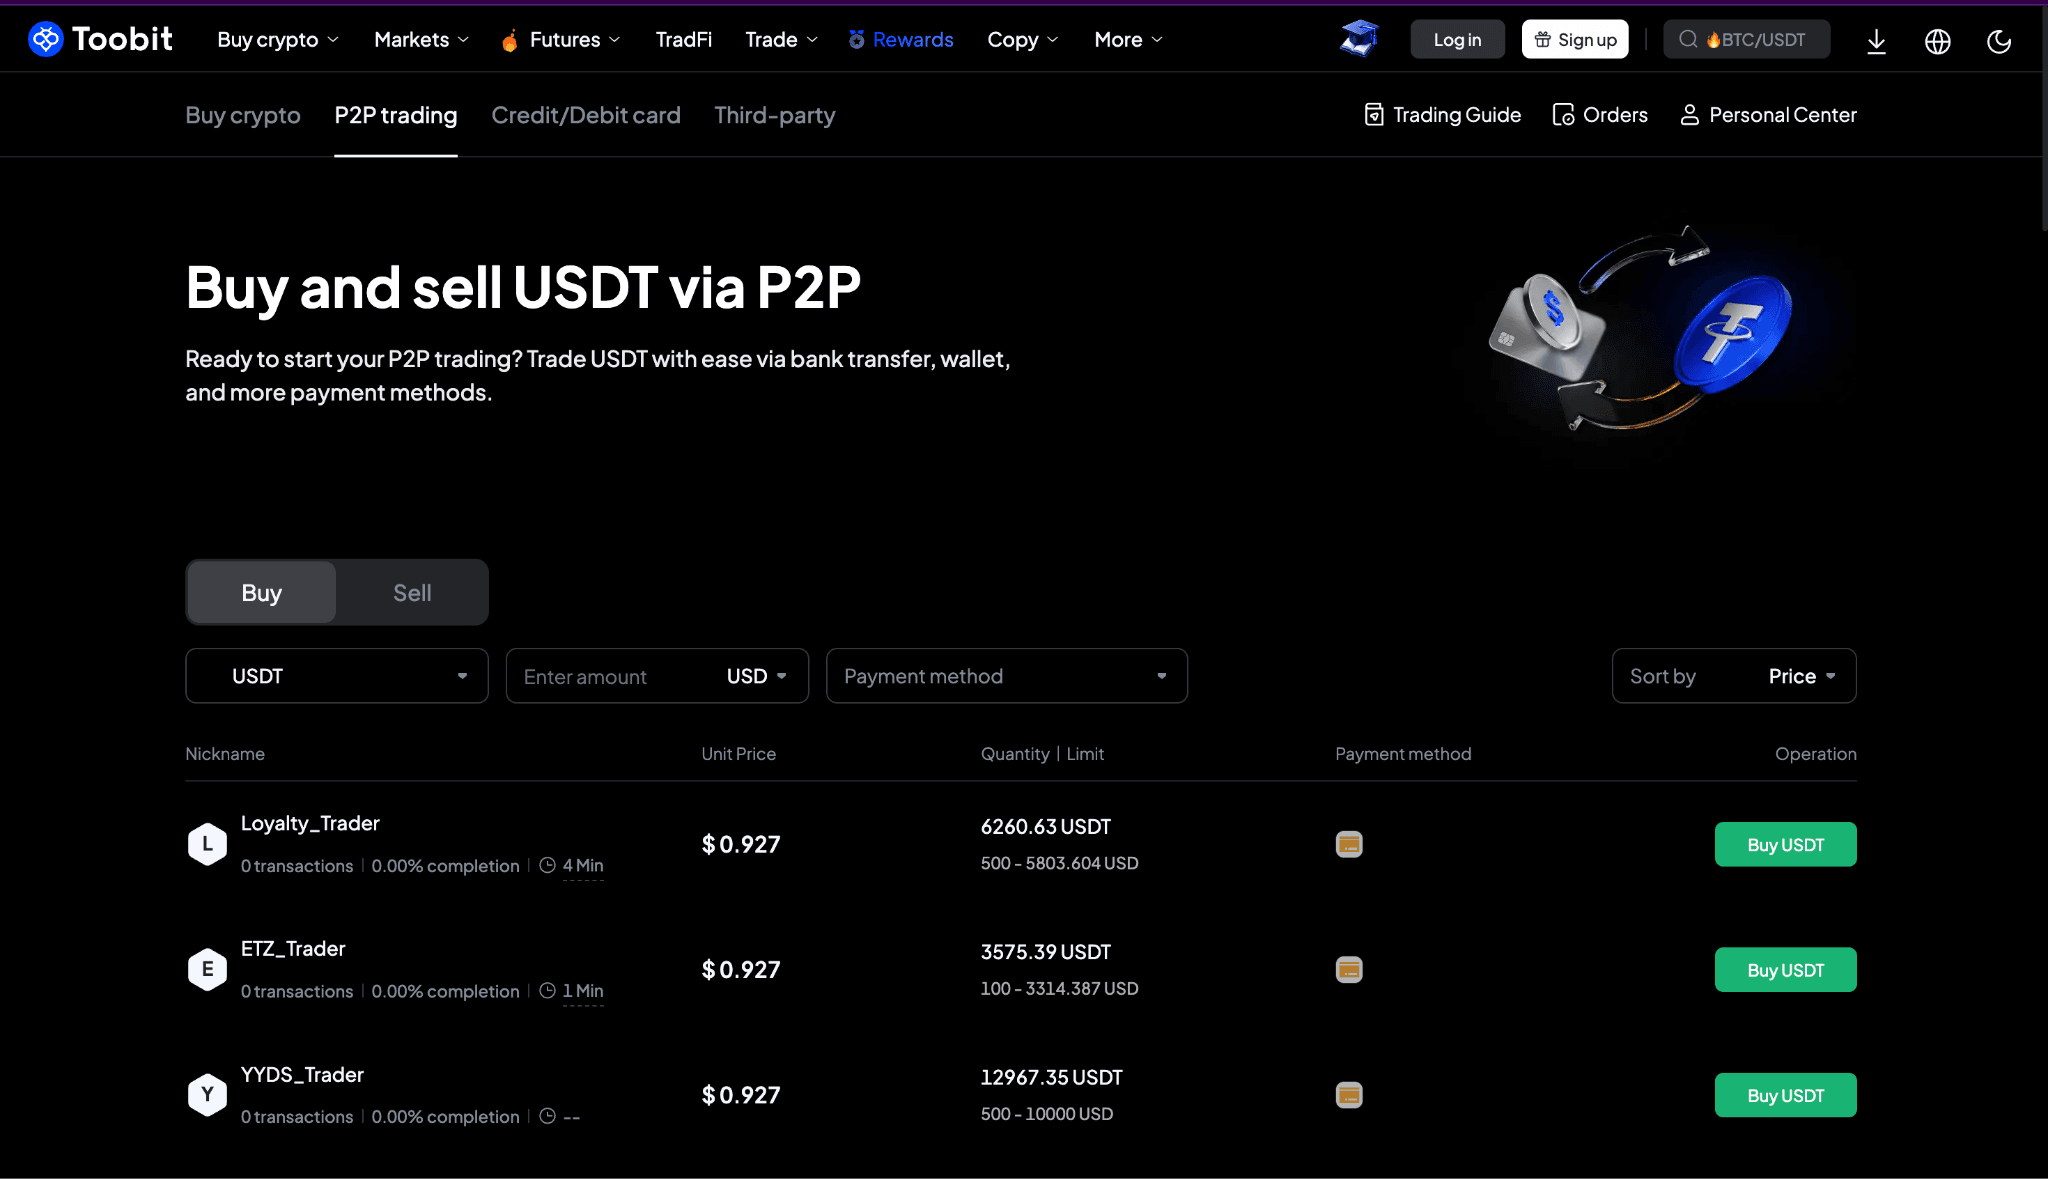Open the Orders link

click(x=1600, y=115)
